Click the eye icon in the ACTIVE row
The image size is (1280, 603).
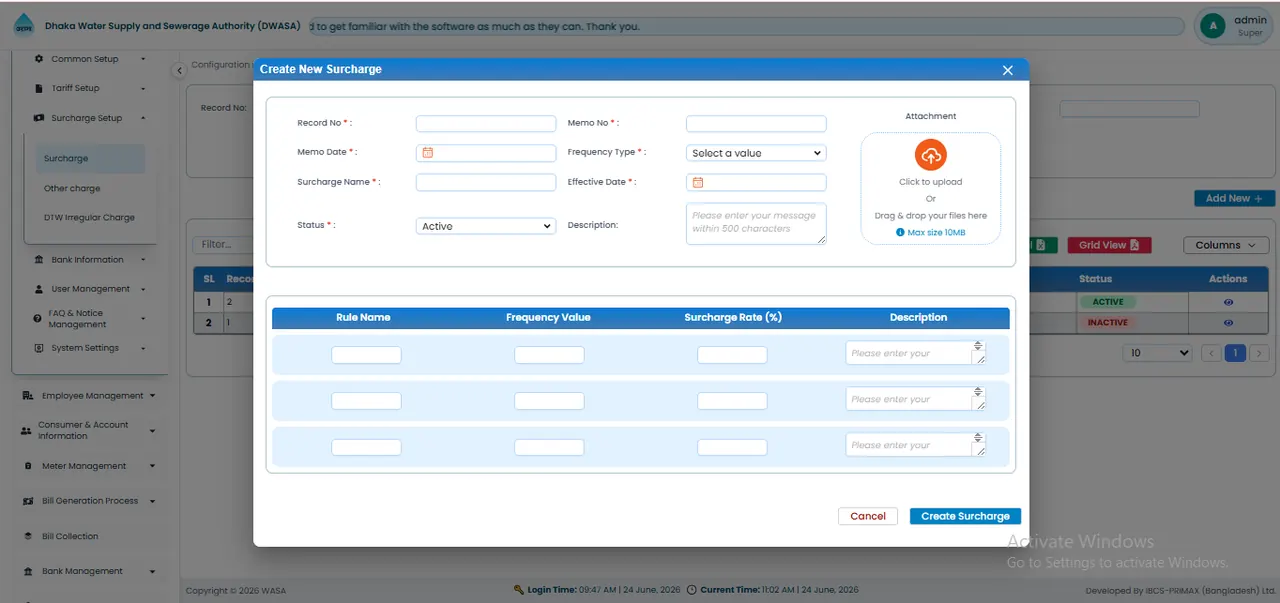(x=1228, y=302)
